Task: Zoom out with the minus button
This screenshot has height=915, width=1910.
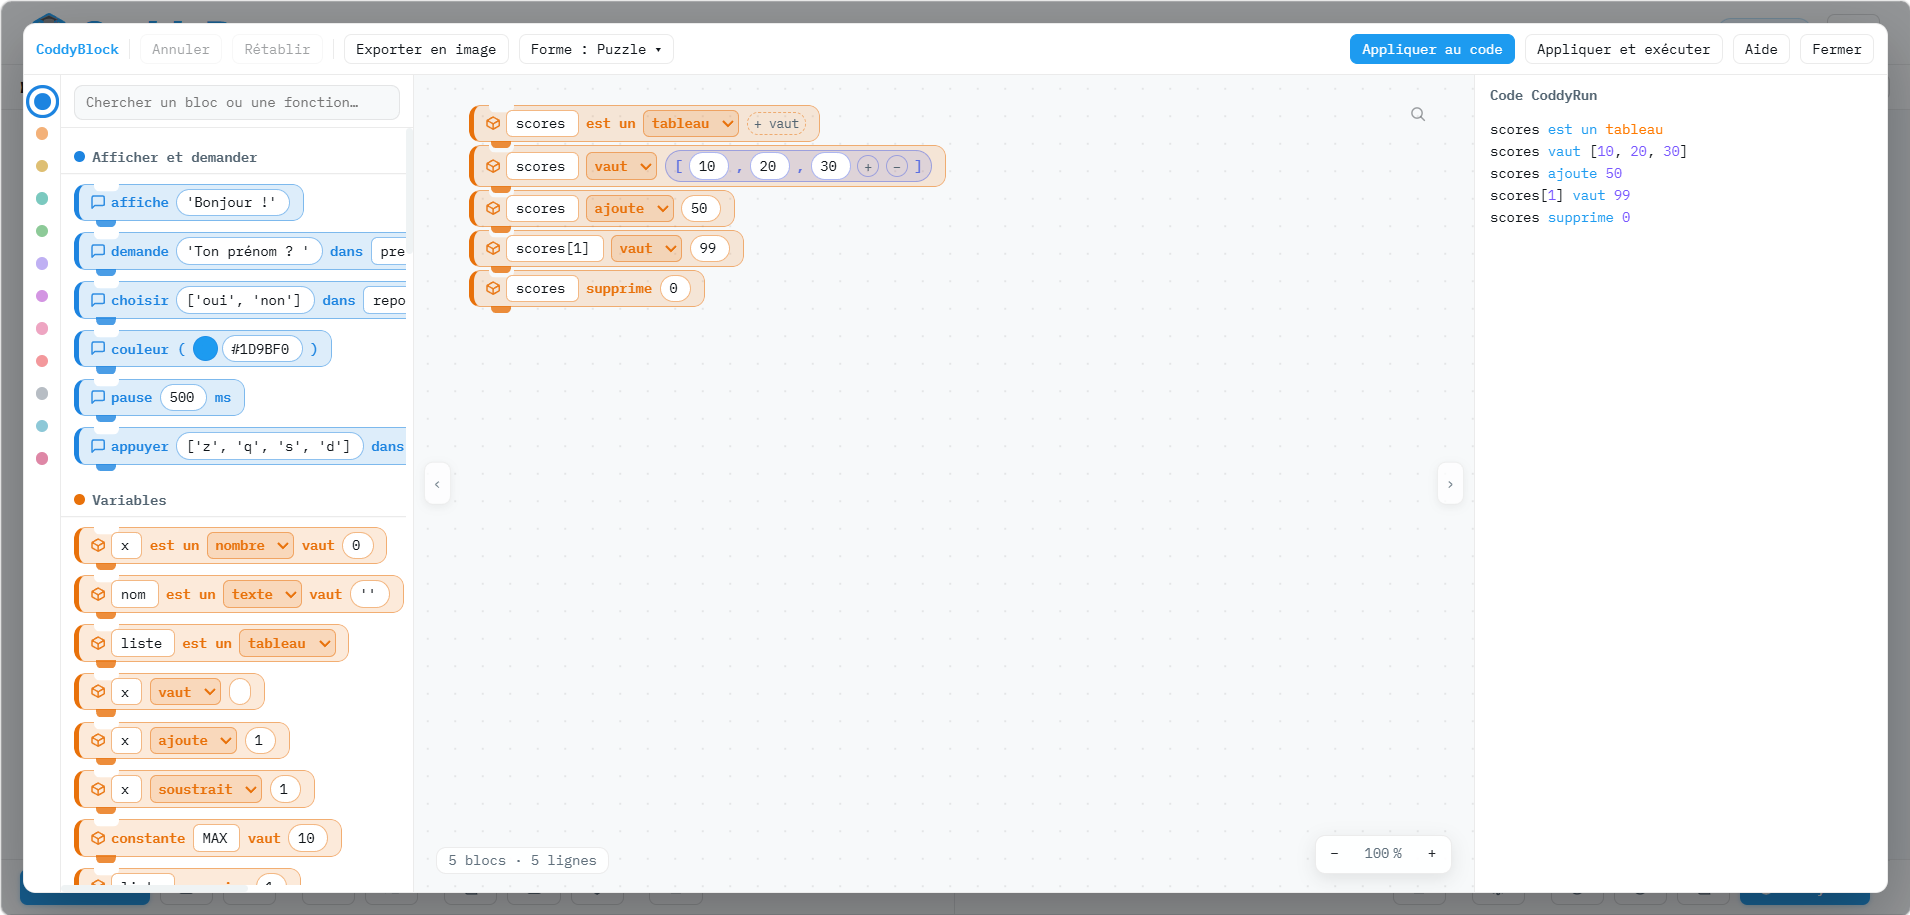Action: click(x=1334, y=854)
